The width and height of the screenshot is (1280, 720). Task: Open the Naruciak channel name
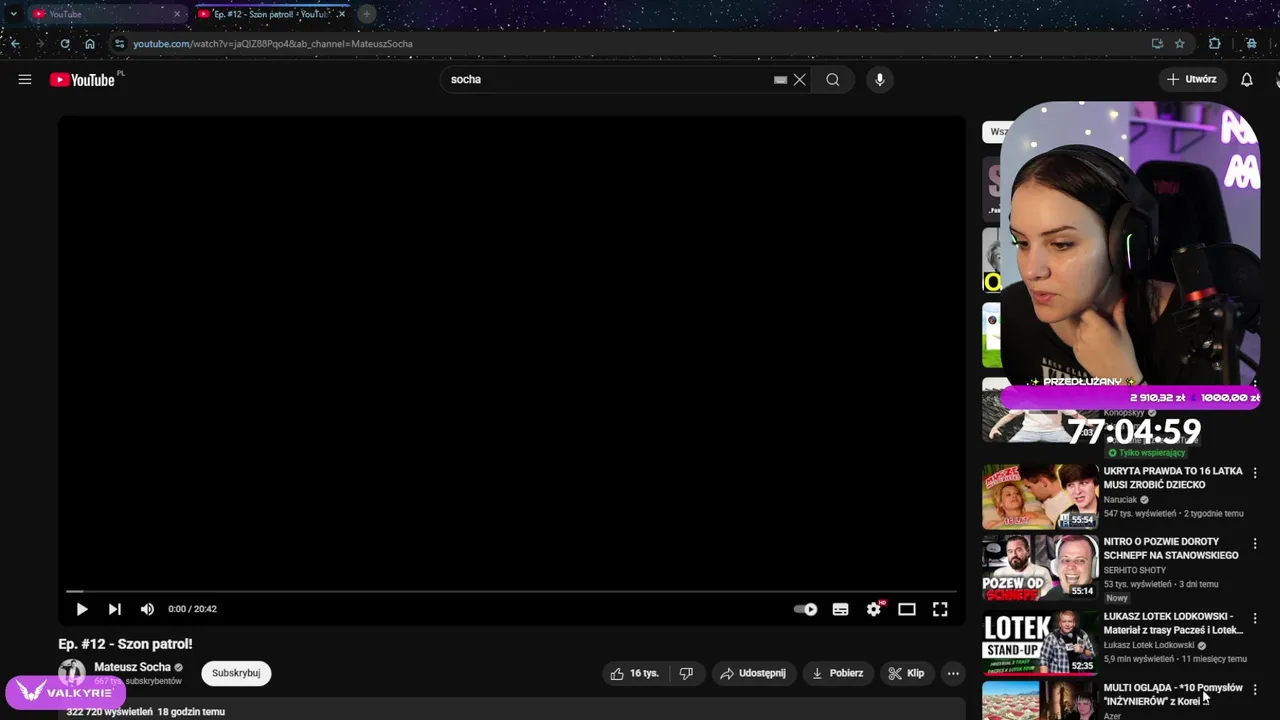[x=1121, y=500]
